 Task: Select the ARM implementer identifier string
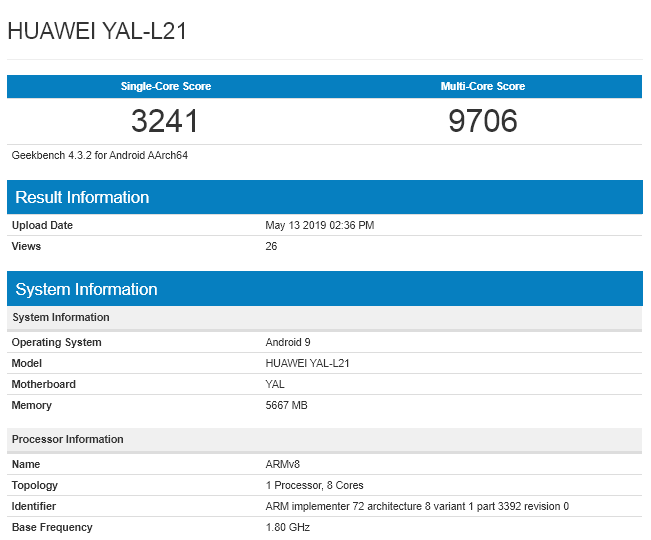click(x=417, y=507)
